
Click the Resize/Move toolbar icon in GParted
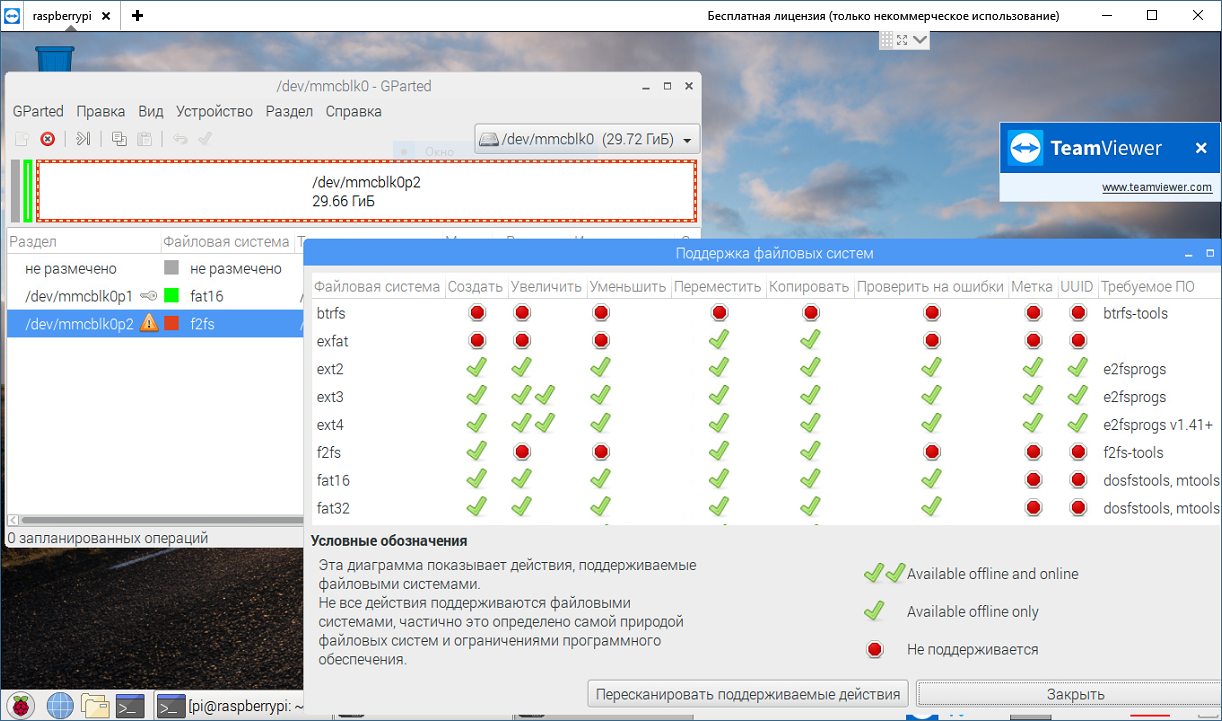coord(84,139)
